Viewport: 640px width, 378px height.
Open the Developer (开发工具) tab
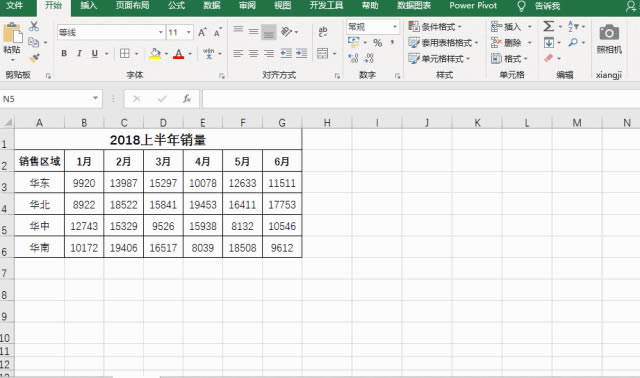point(327,6)
